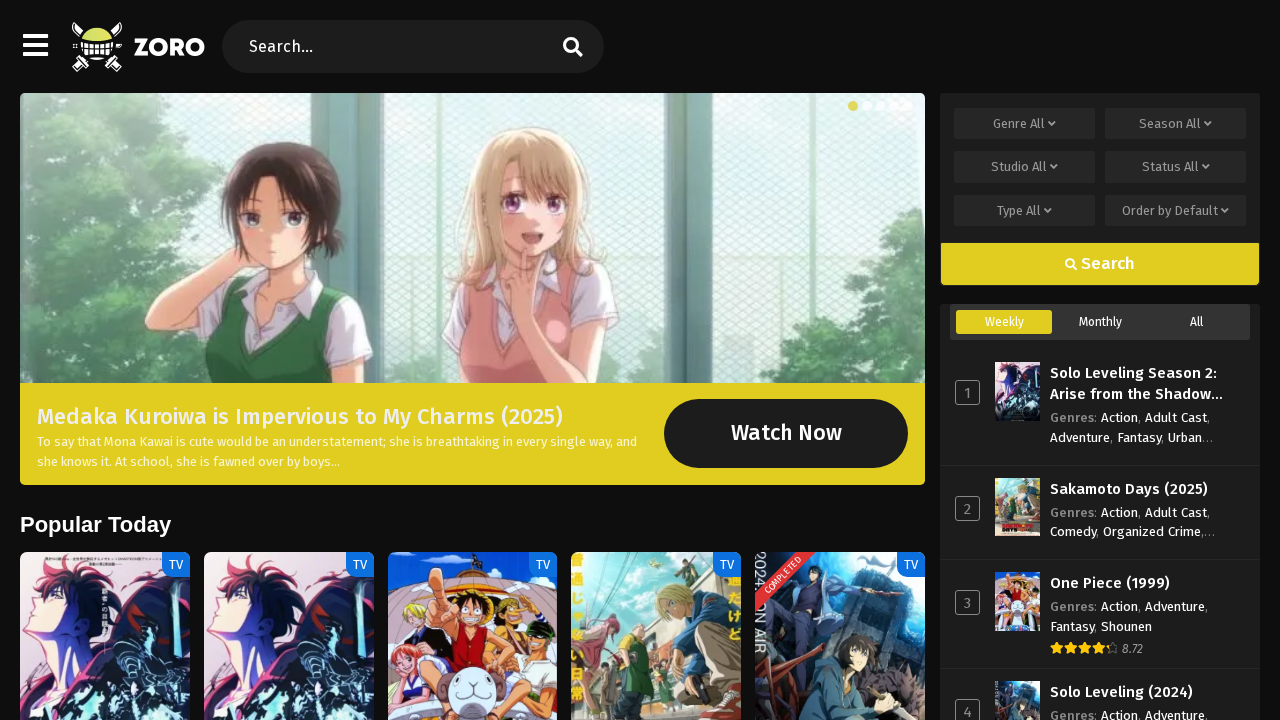Expand the Status All dropdown
The width and height of the screenshot is (1280, 720).
click(1175, 167)
